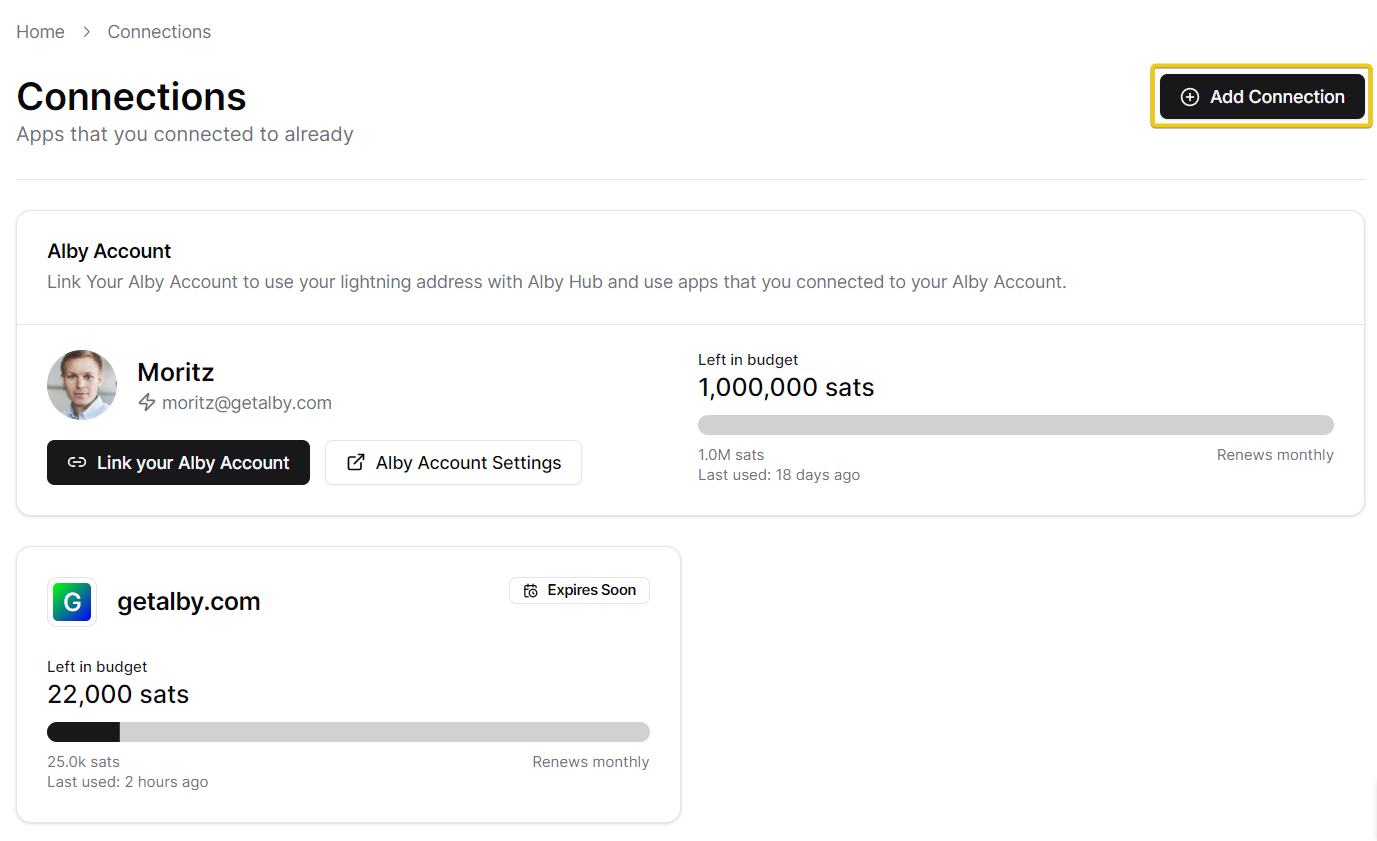The height and width of the screenshot is (841, 1377).
Task: Go to Home via breadcrumb
Action: [40, 32]
